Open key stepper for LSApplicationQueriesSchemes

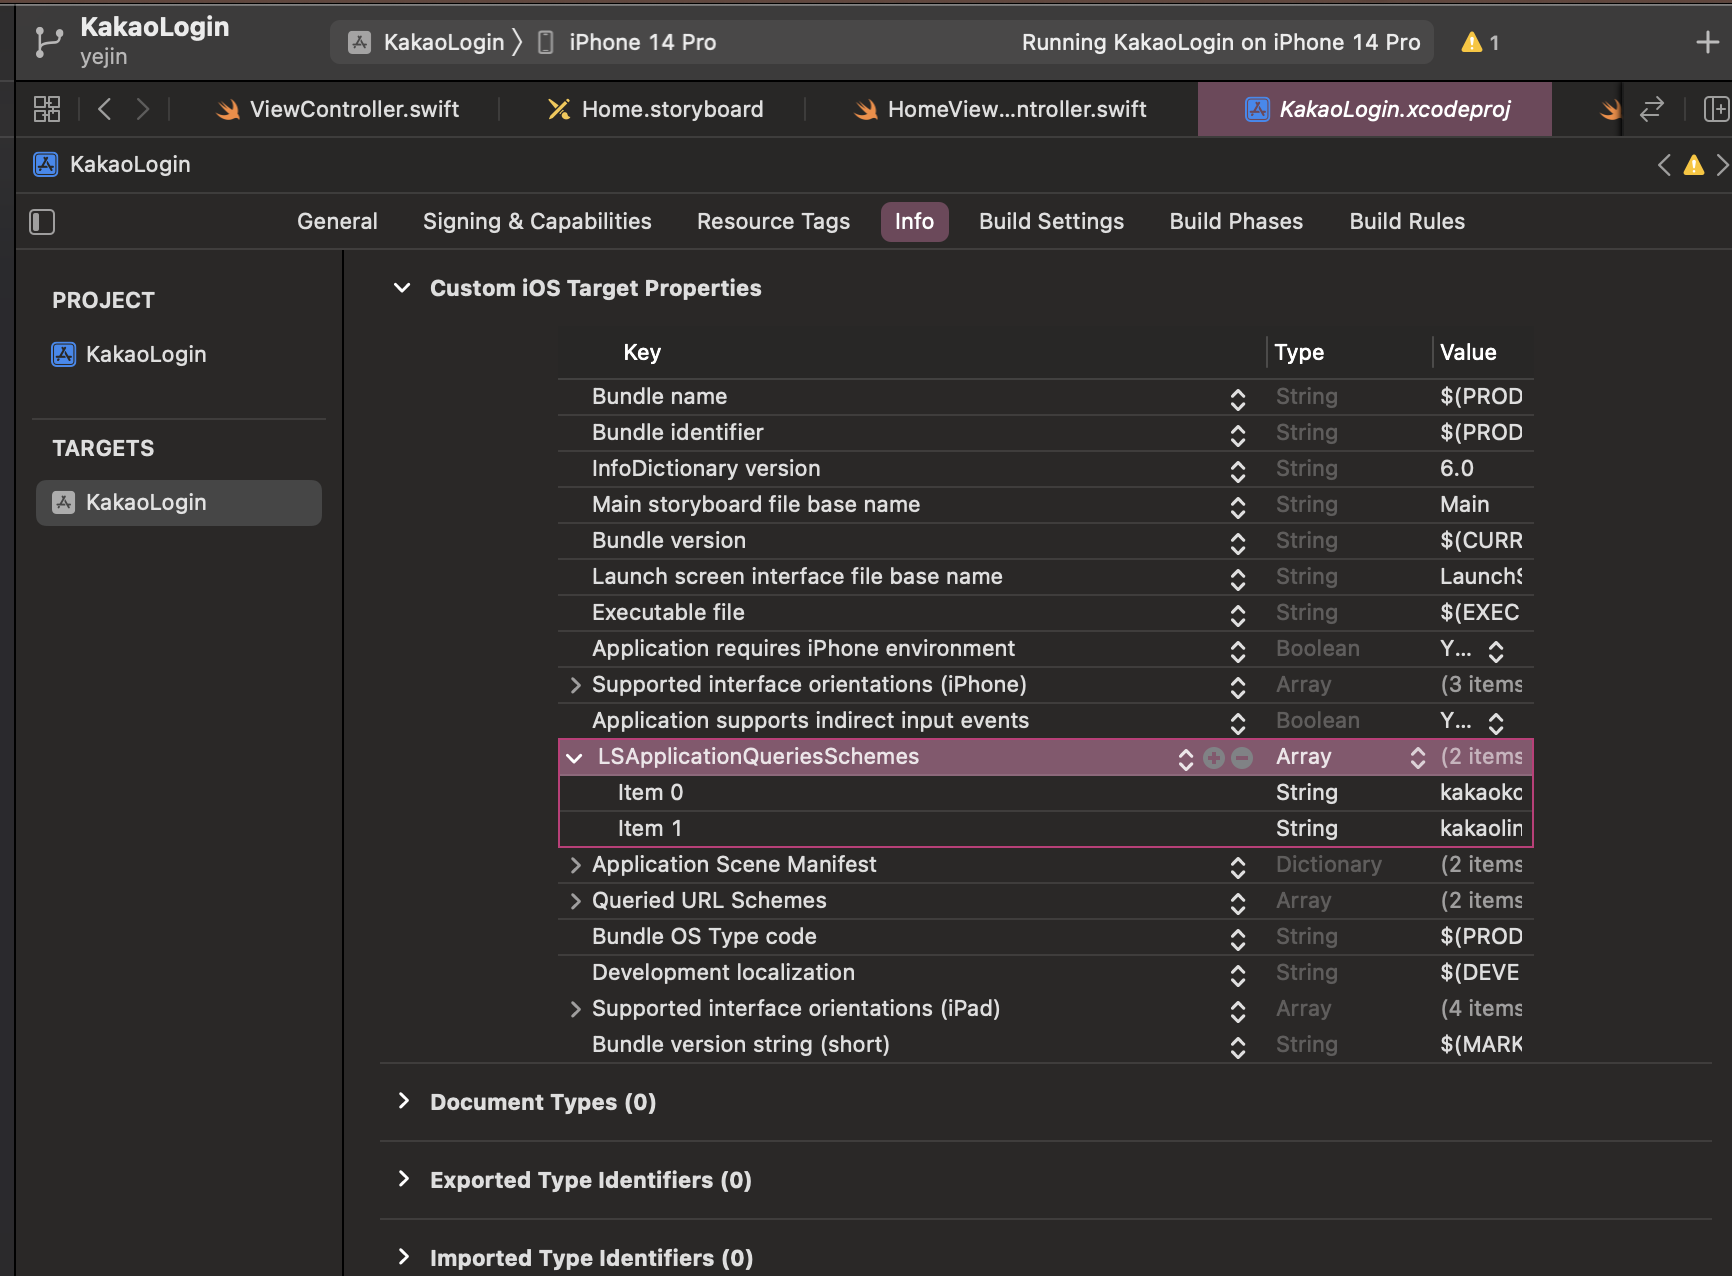point(1186,758)
